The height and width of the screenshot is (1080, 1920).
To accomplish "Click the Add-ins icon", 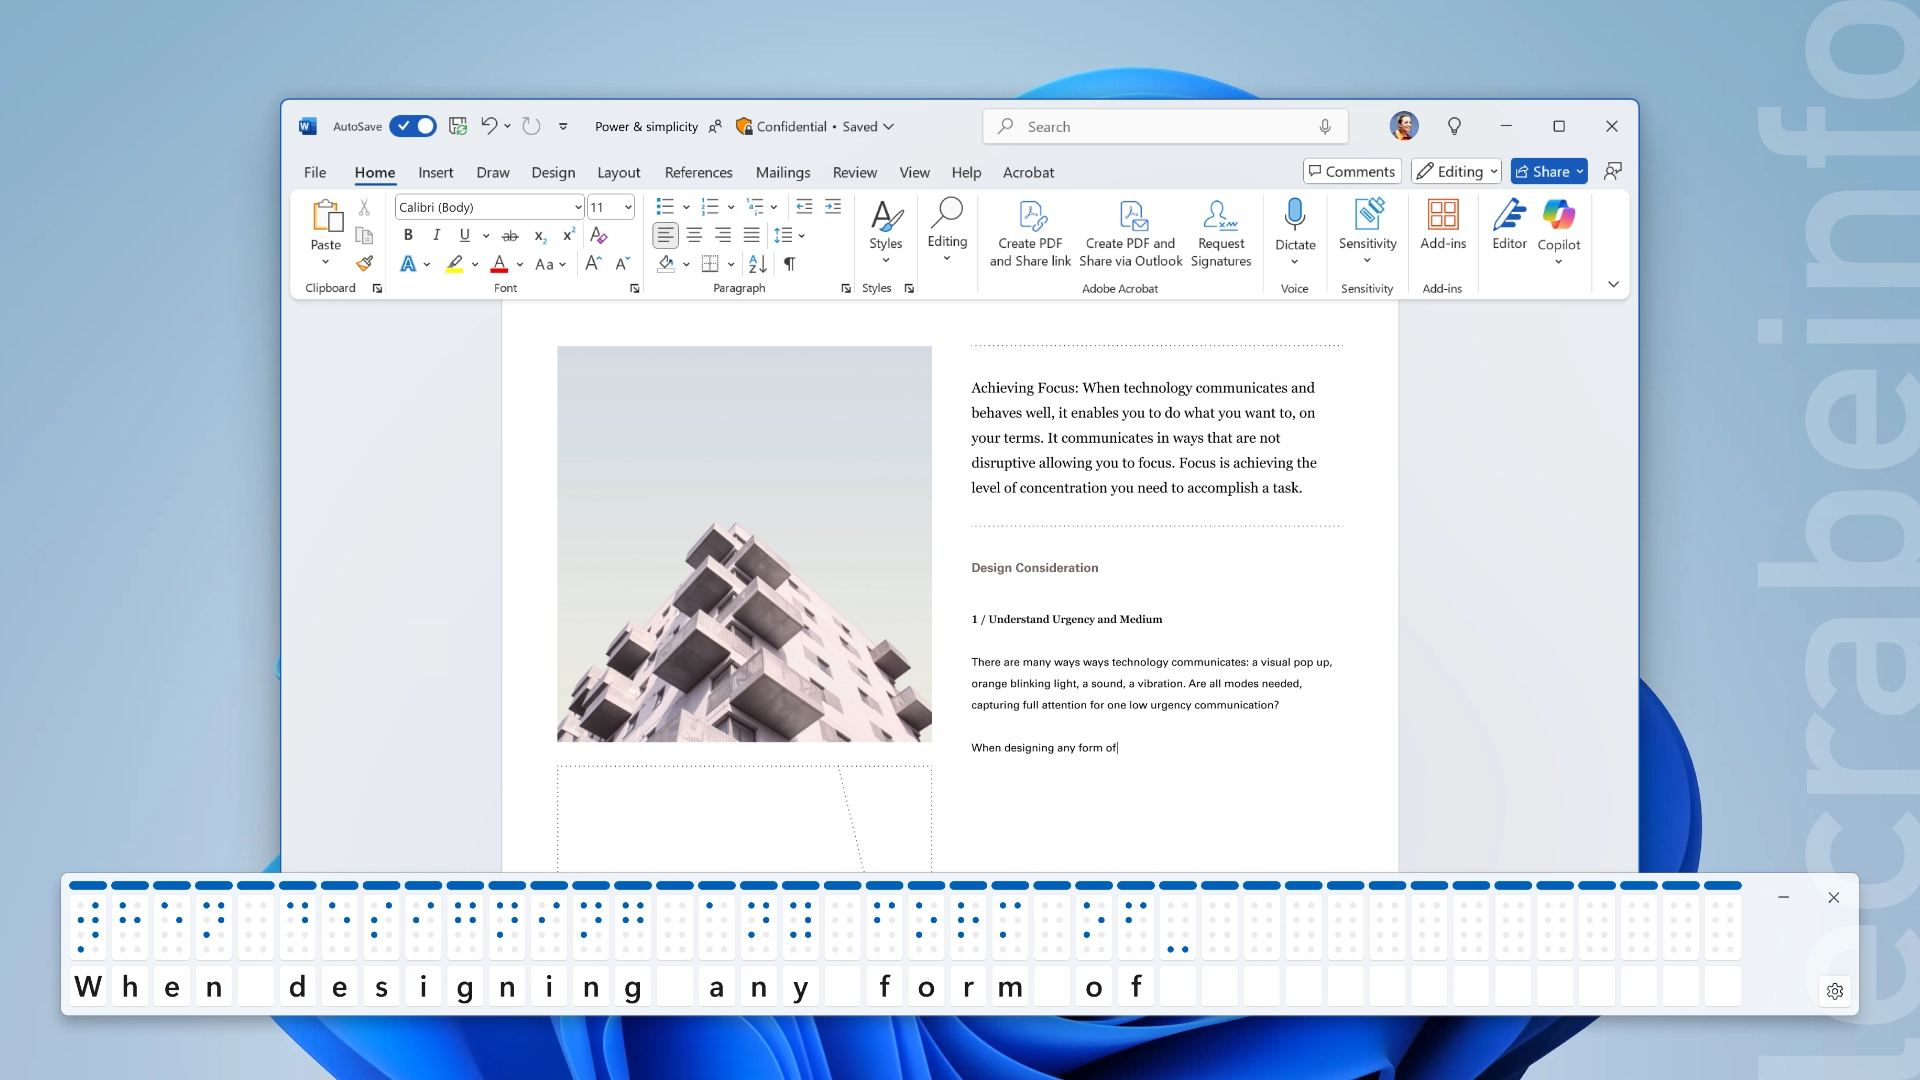I will coord(1443,214).
